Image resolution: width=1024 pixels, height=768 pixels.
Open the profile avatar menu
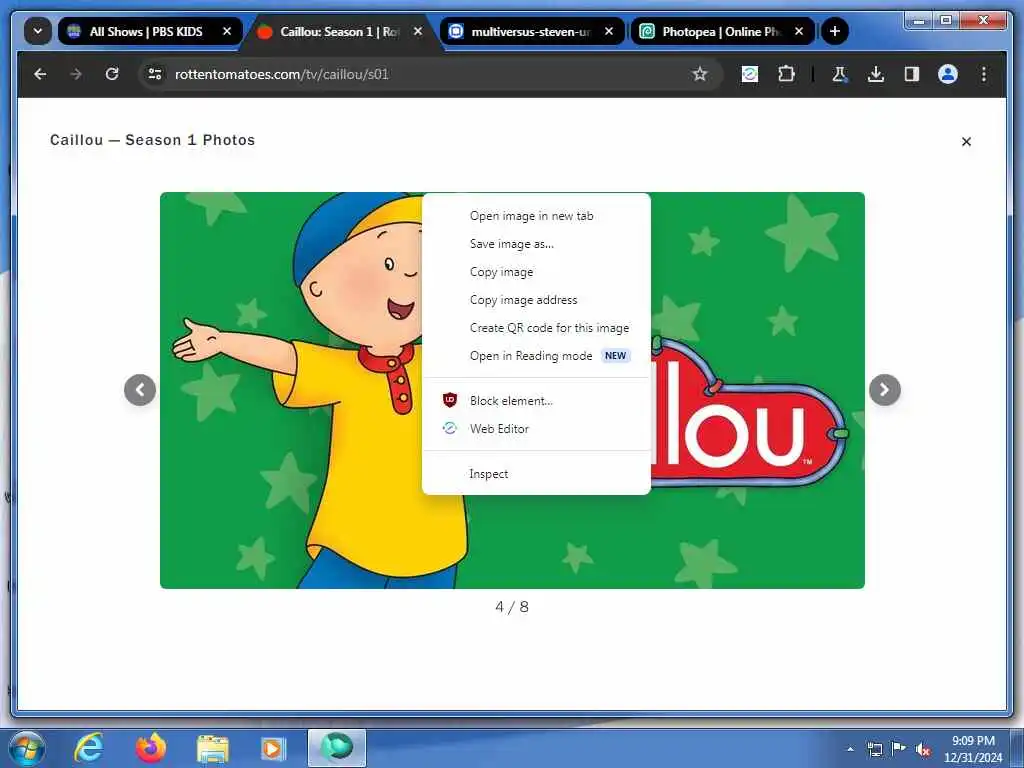pyautogui.click(x=948, y=74)
